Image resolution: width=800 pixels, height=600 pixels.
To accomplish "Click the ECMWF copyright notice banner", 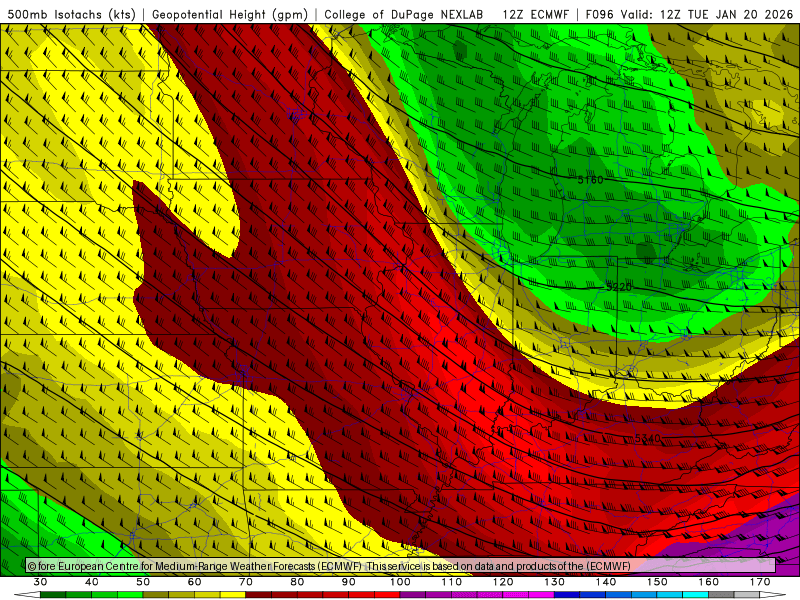I will (x=401, y=566).
